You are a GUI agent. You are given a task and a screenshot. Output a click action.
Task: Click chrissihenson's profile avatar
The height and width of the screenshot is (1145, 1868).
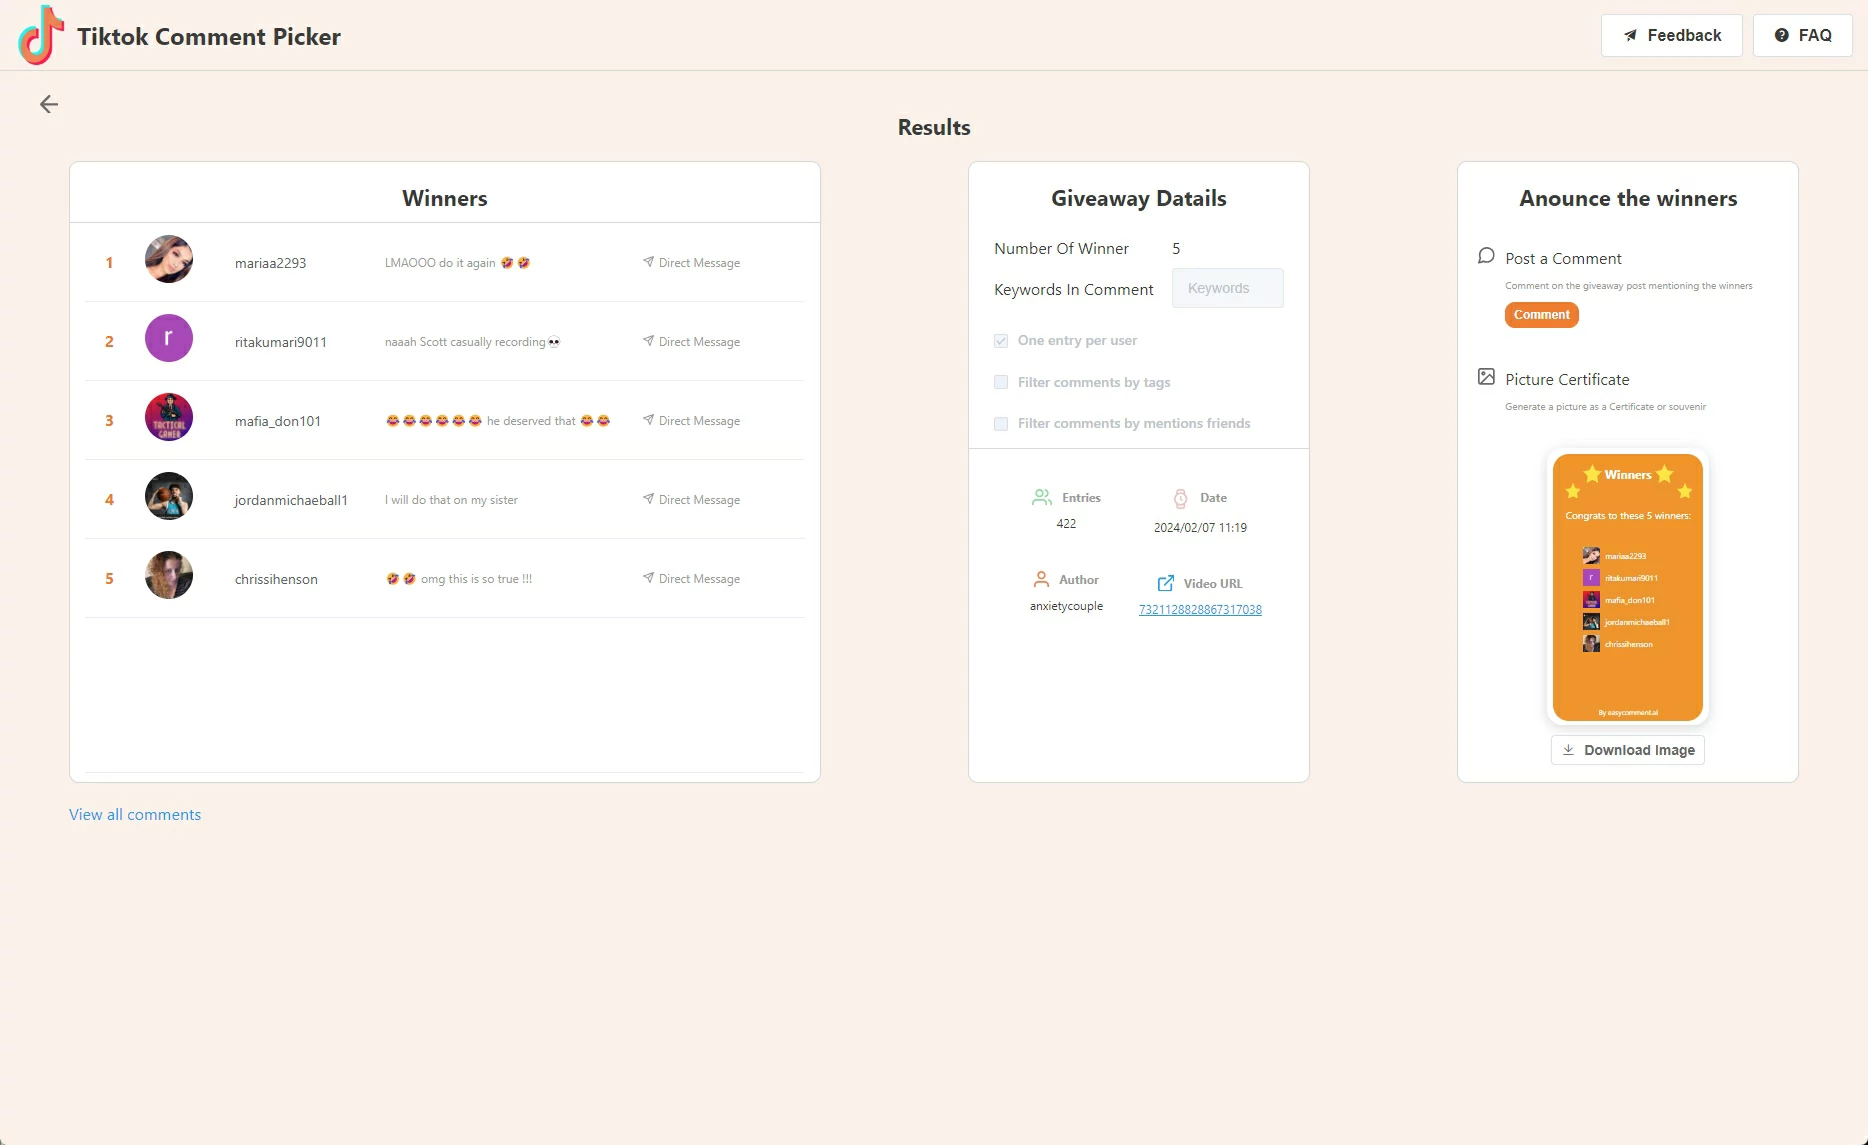tap(169, 576)
